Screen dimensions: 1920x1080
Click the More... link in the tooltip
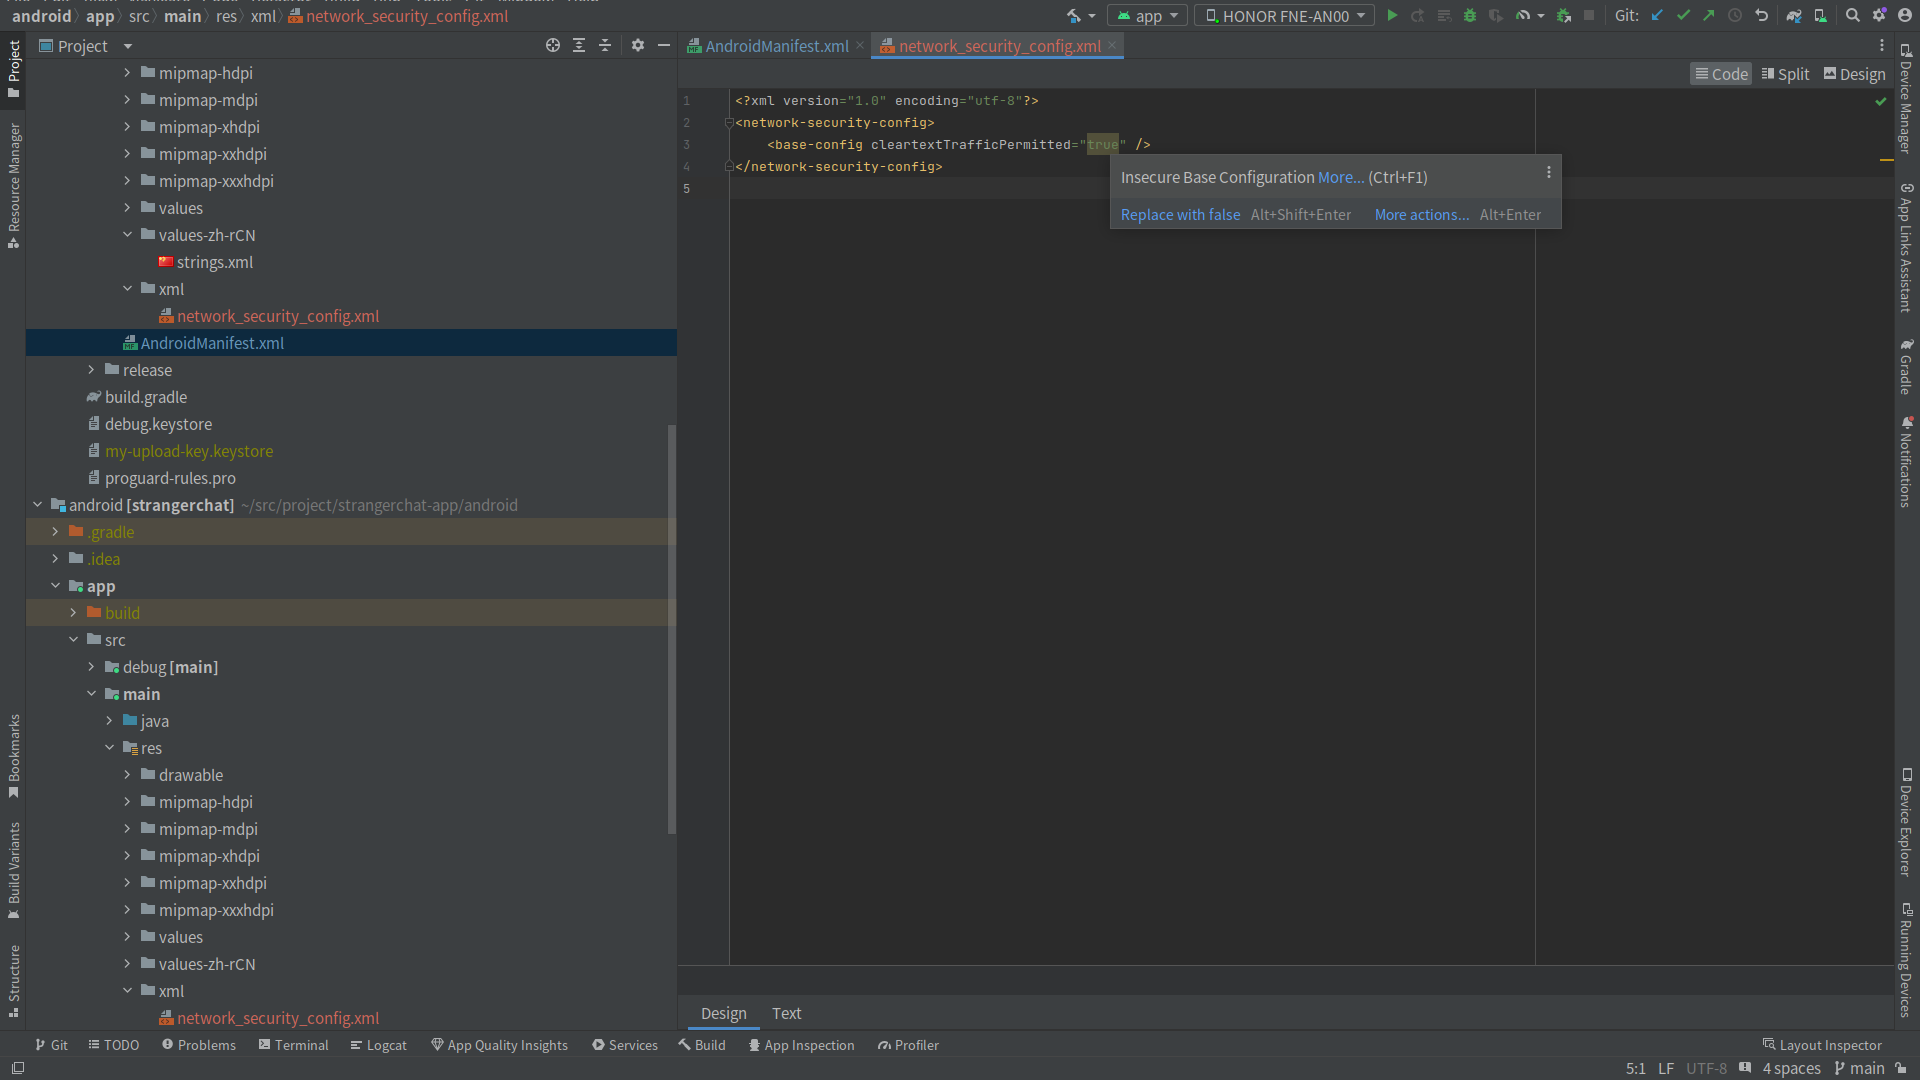pos(1341,177)
